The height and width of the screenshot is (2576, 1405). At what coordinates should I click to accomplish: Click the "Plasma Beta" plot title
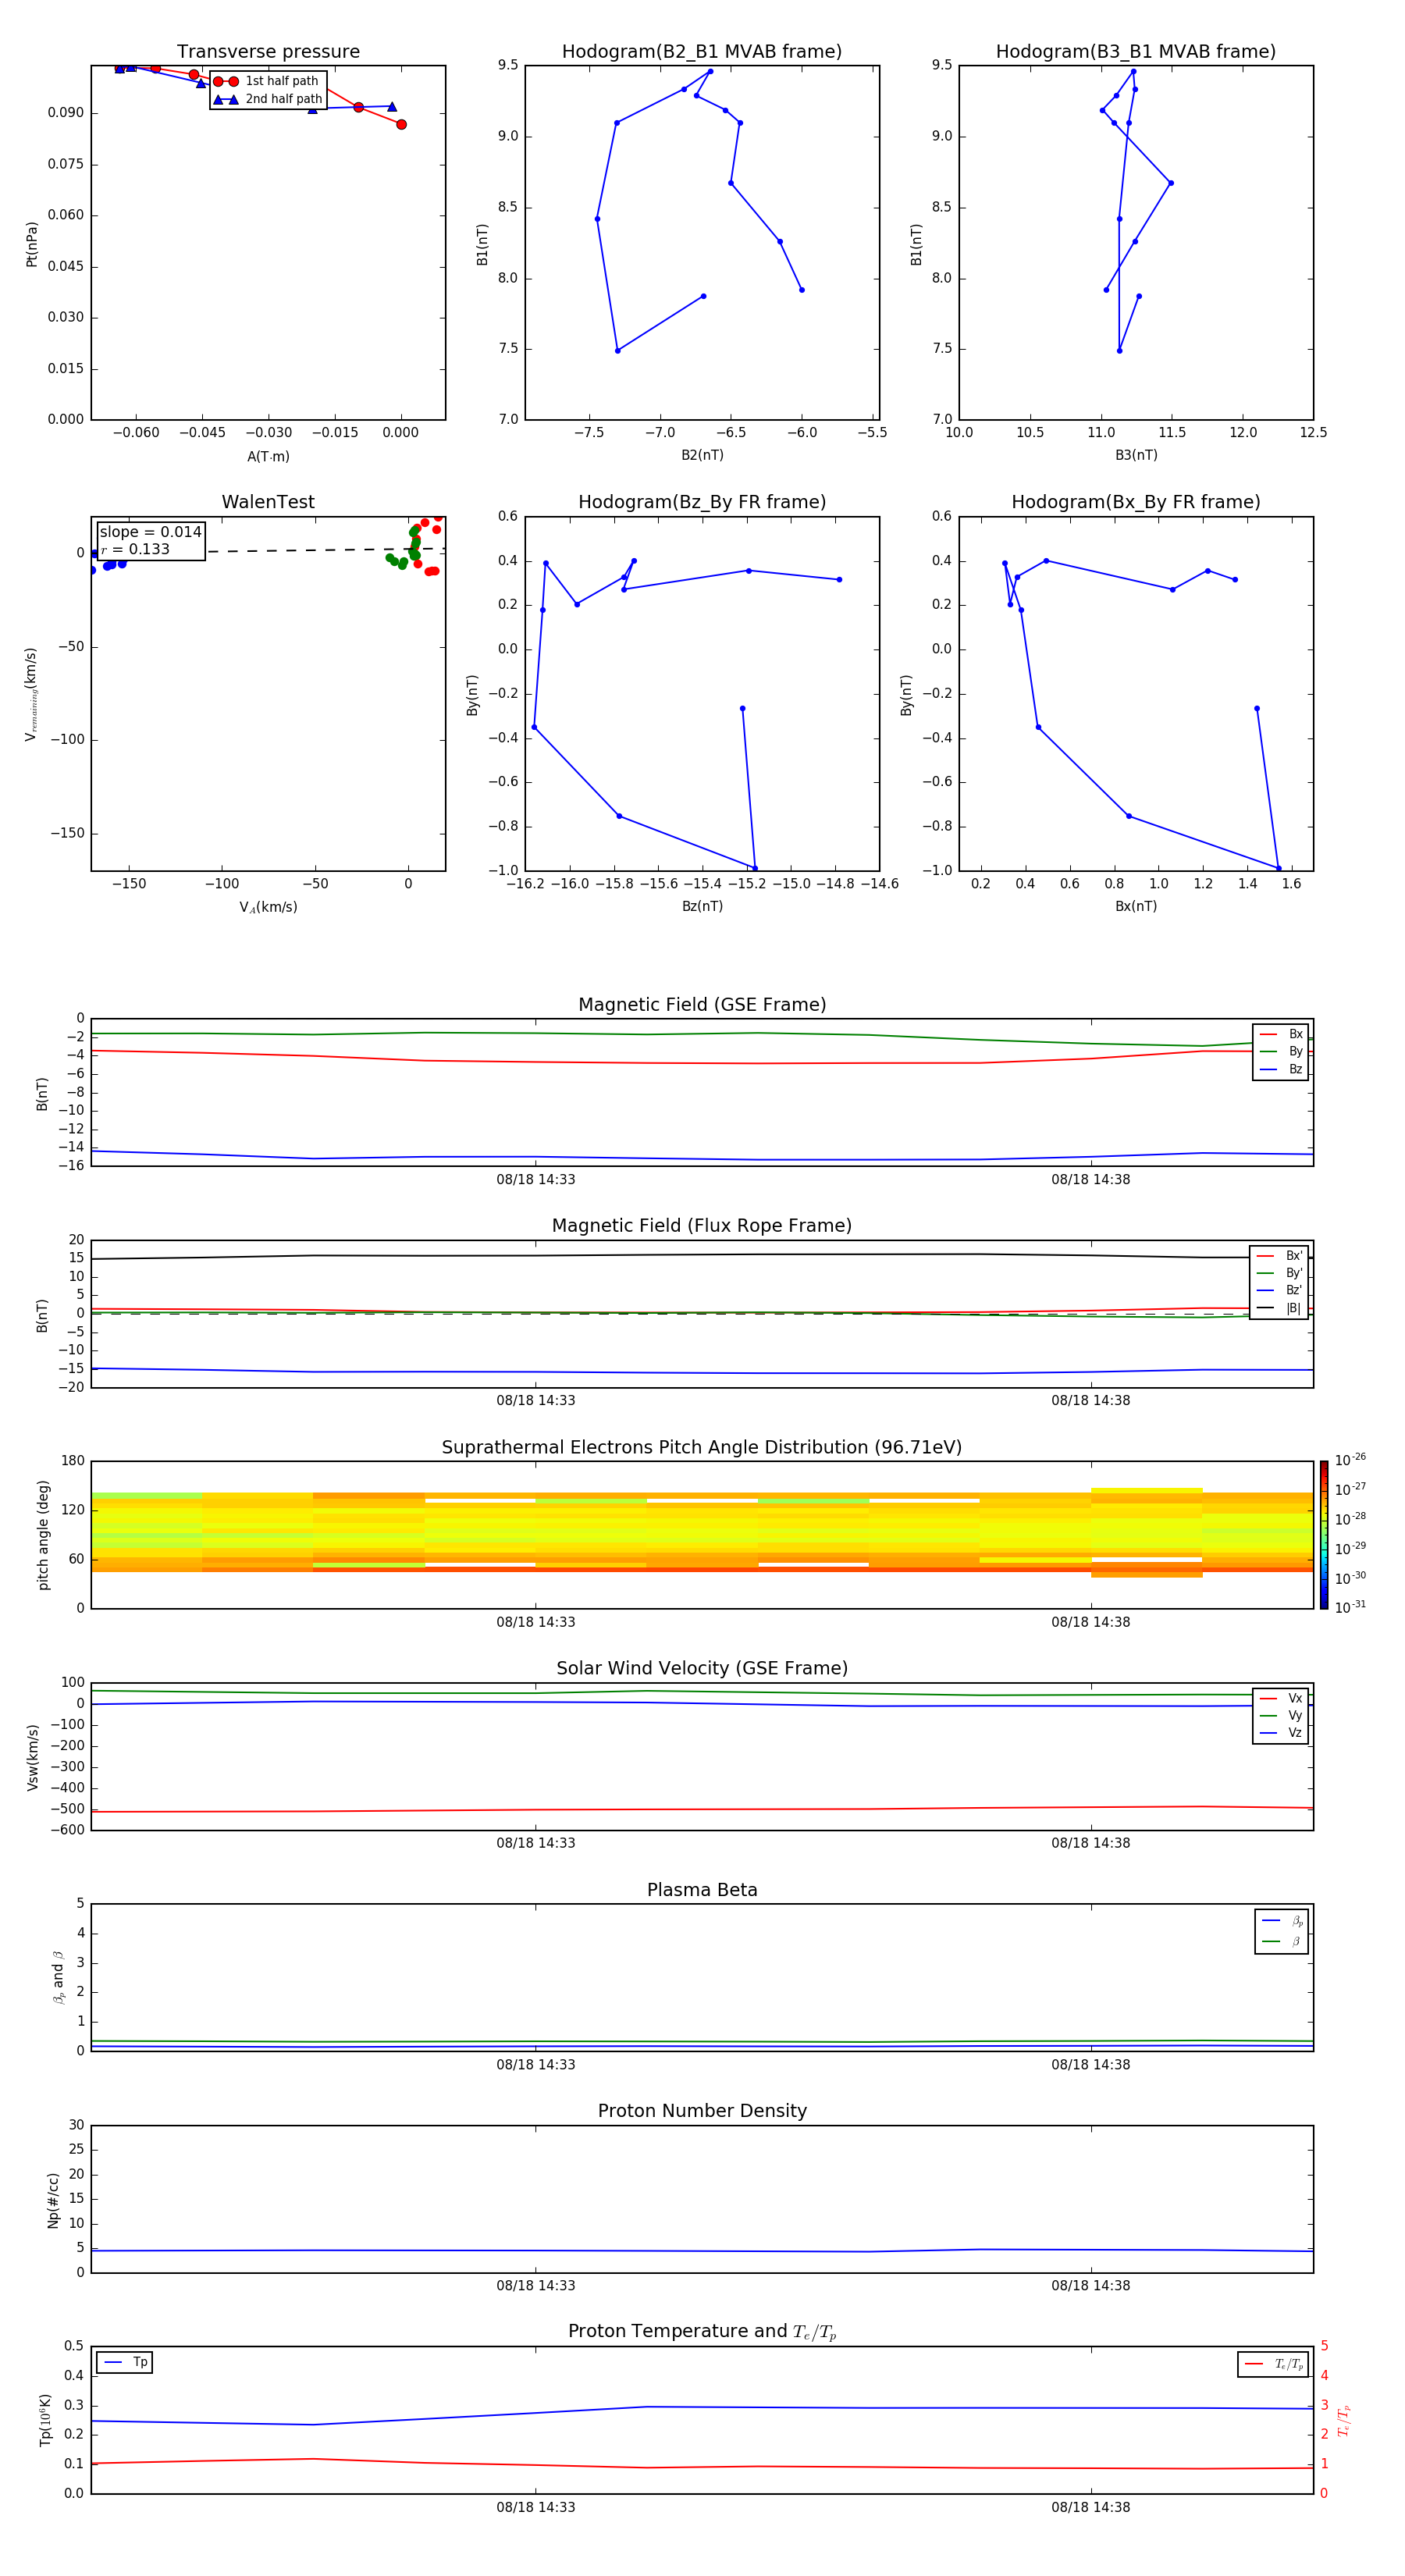(702, 1890)
